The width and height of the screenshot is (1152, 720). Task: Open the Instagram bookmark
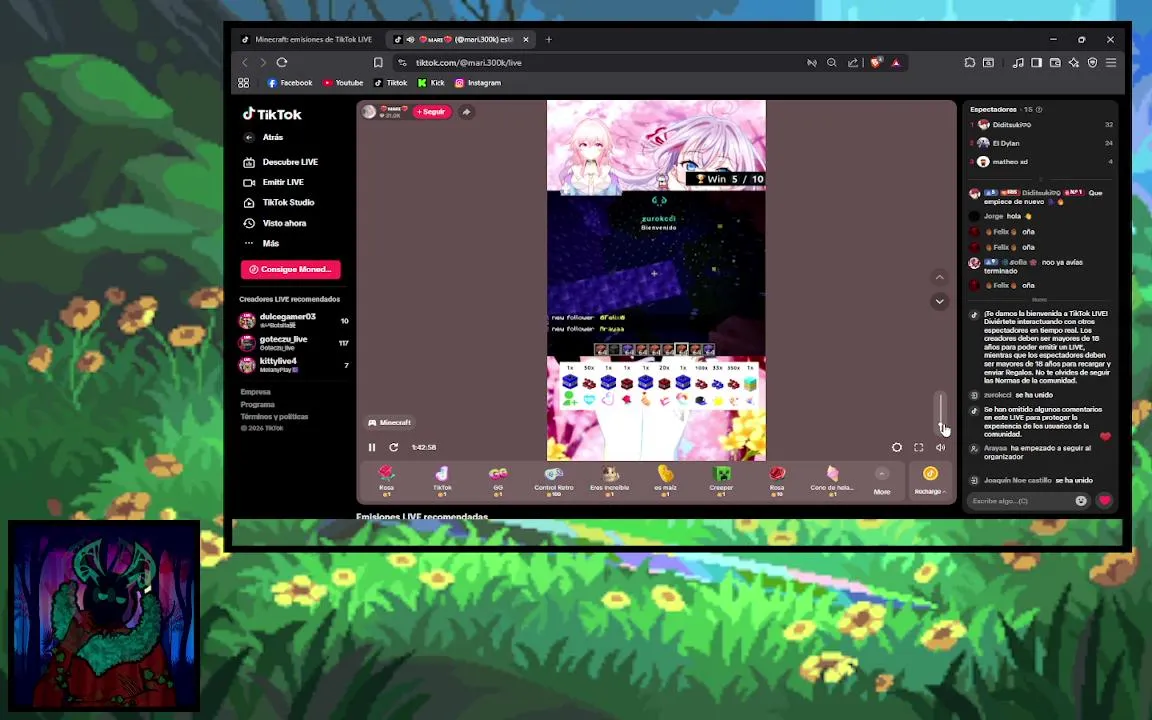(x=478, y=83)
